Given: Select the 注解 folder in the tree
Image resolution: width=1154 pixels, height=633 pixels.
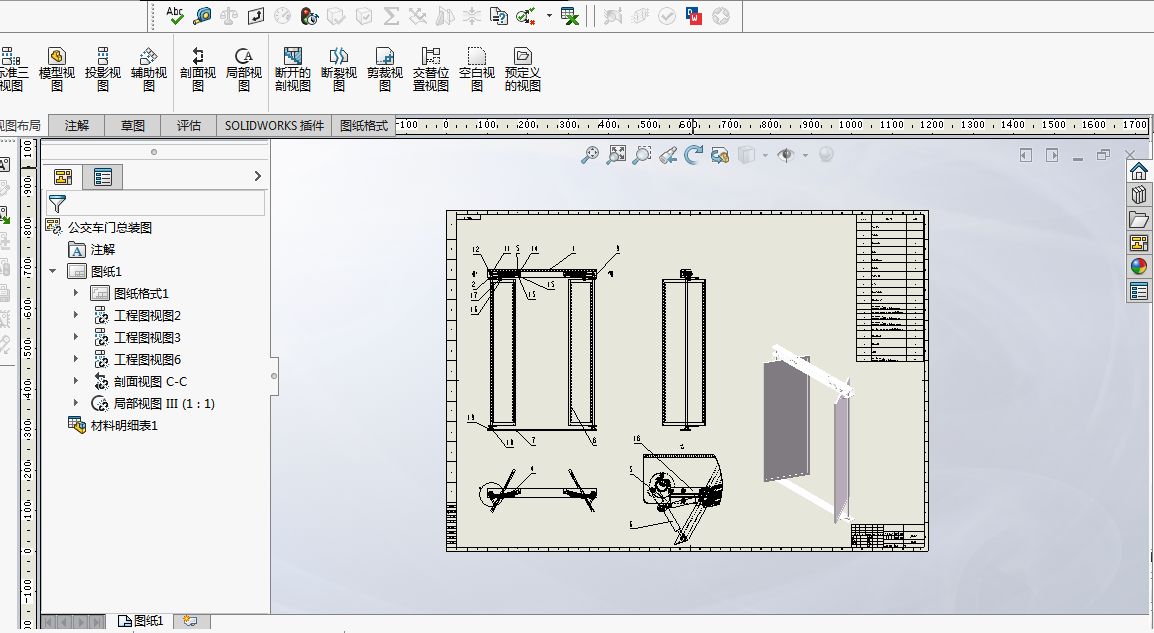Looking at the screenshot, I should (x=102, y=250).
